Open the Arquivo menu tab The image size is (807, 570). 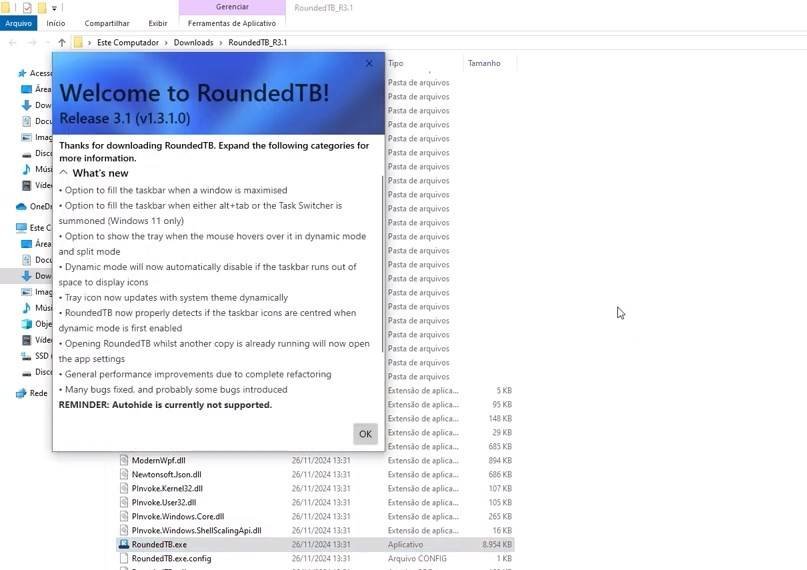[19, 23]
